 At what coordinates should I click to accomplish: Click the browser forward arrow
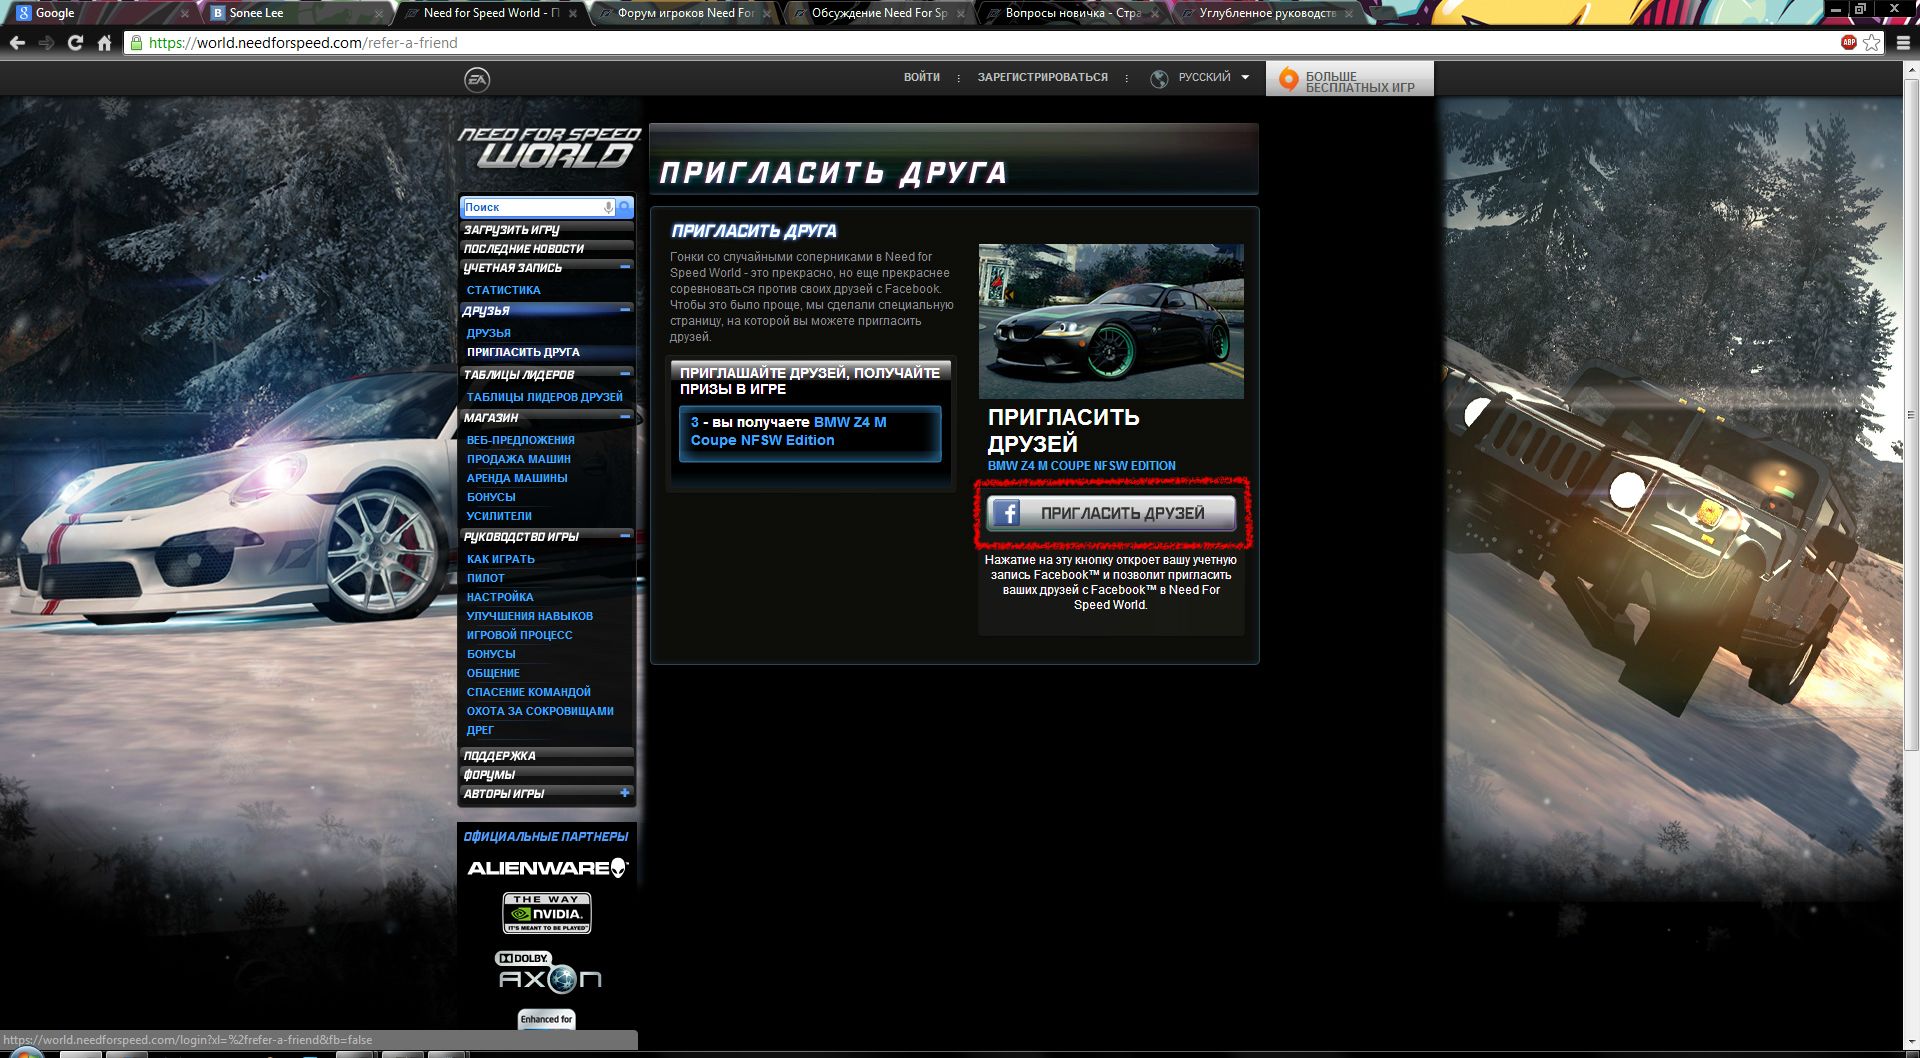point(46,43)
